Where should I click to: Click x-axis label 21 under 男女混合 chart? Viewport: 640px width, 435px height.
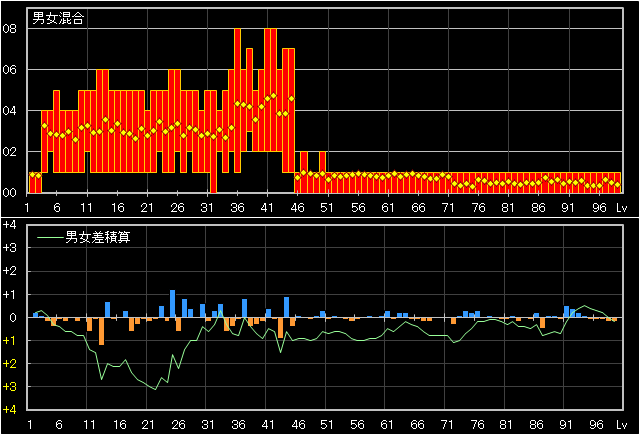(x=147, y=208)
